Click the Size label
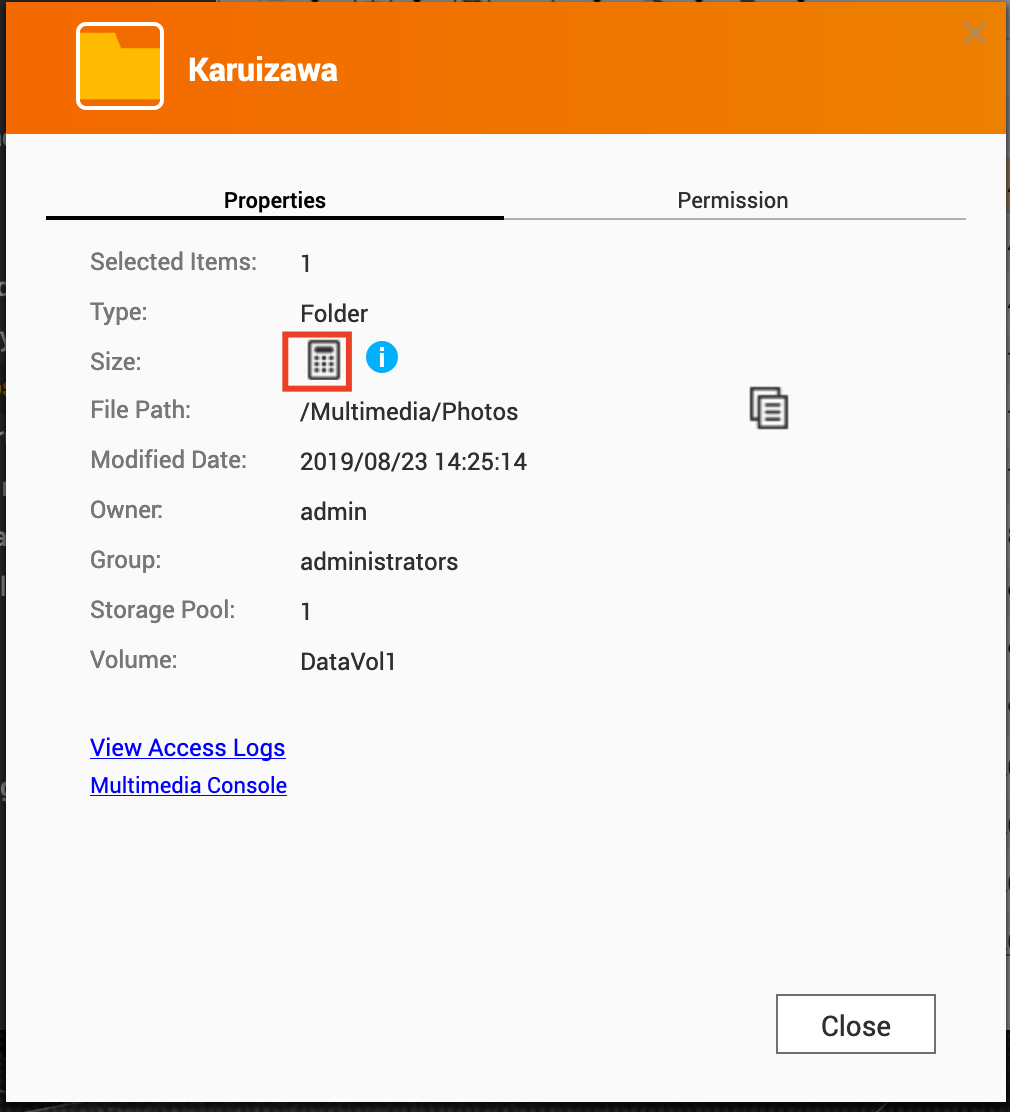 coord(116,362)
